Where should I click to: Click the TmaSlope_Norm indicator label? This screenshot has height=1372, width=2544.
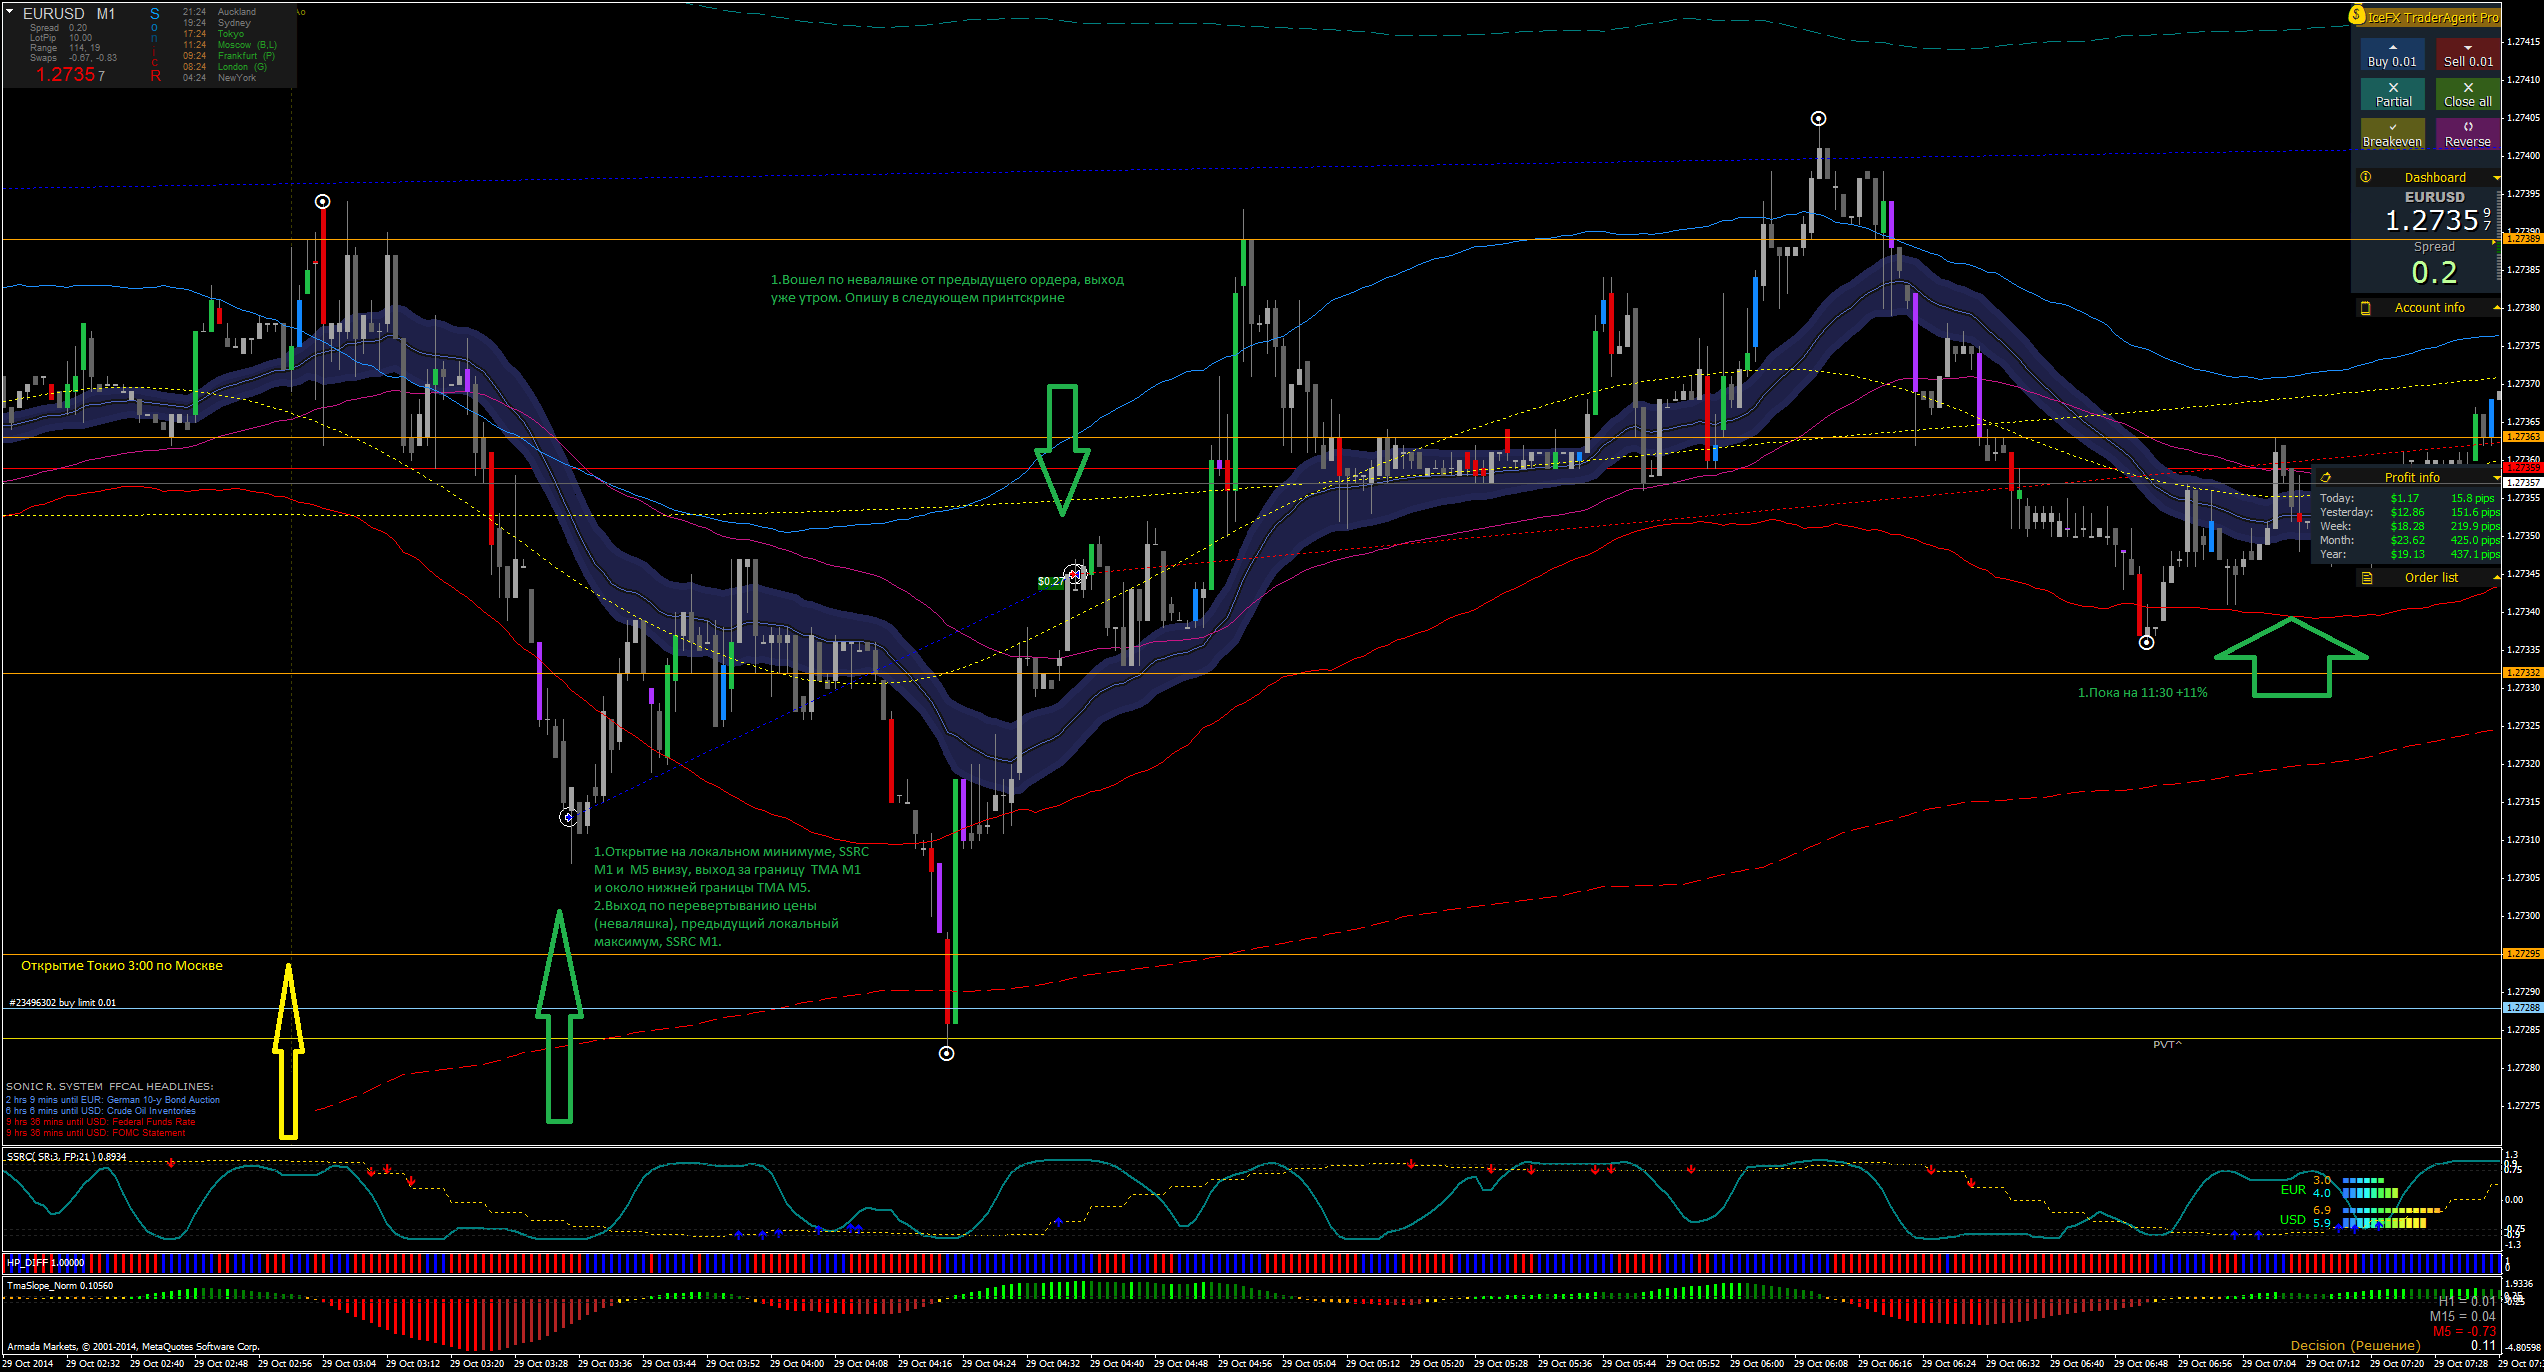60,1286
